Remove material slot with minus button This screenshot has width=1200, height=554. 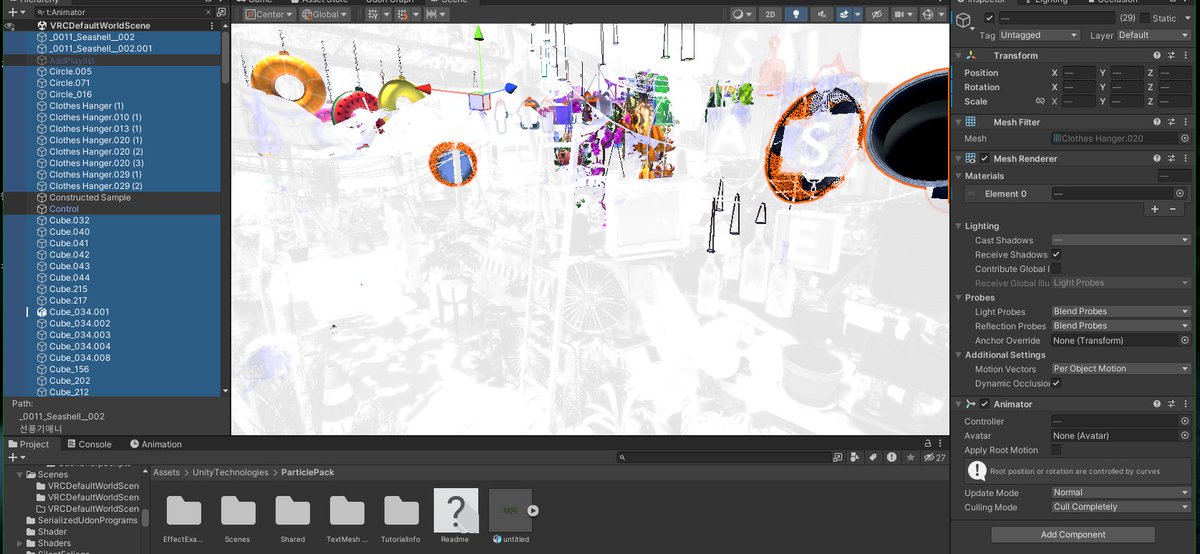point(1172,209)
